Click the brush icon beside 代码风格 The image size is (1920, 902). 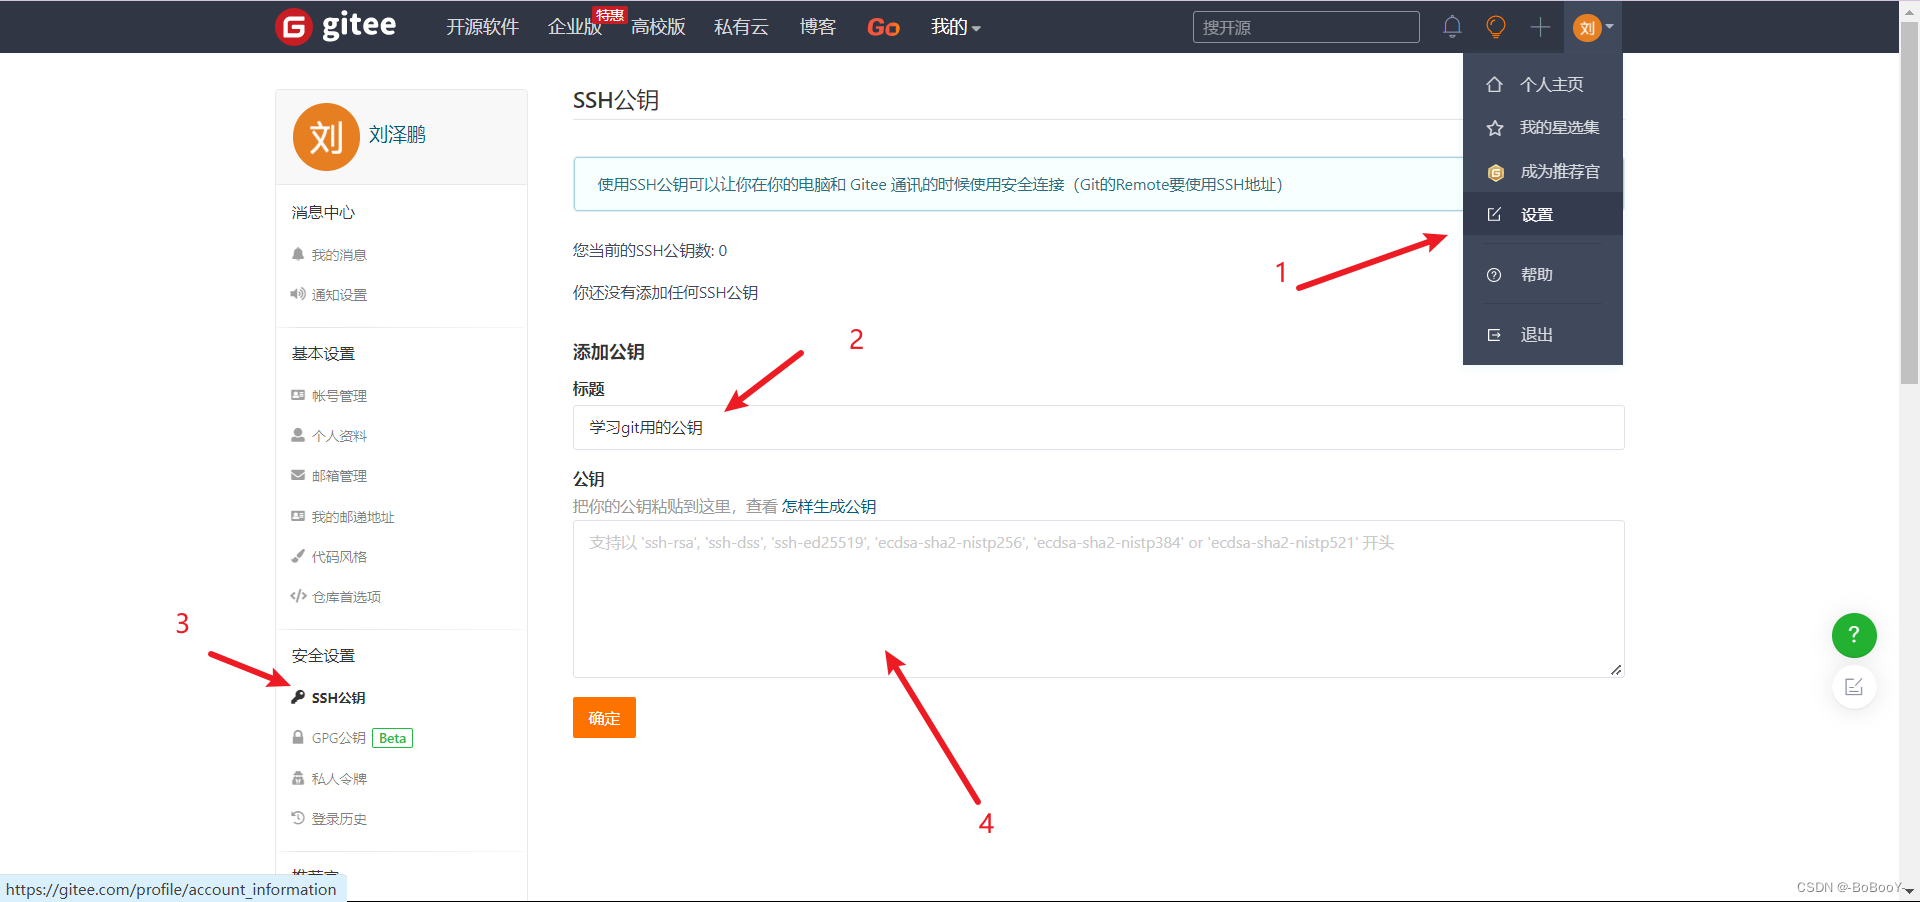point(298,556)
